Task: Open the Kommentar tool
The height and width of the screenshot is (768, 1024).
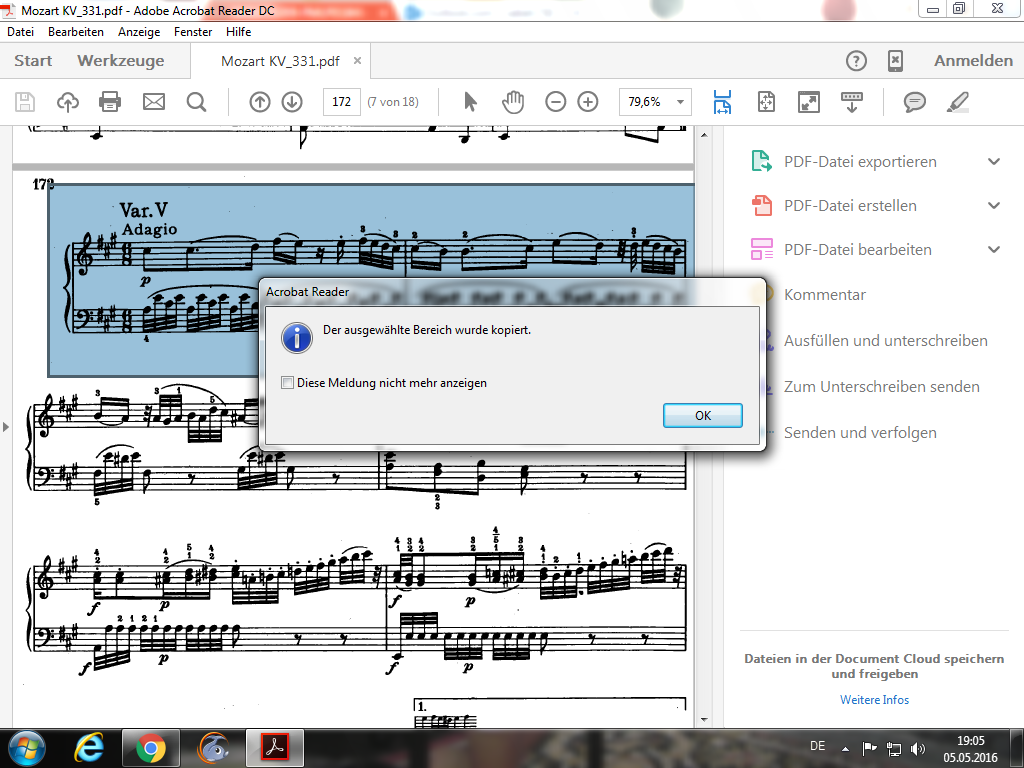Action: pyautogui.click(x=825, y=295)
